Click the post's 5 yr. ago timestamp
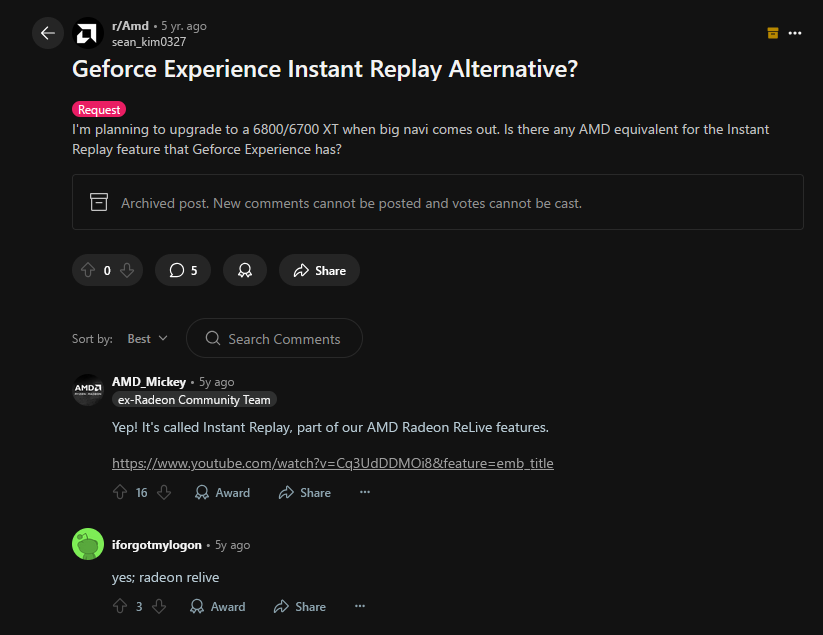The height and width of the screenshot is (635, 823). click(184, 26)
